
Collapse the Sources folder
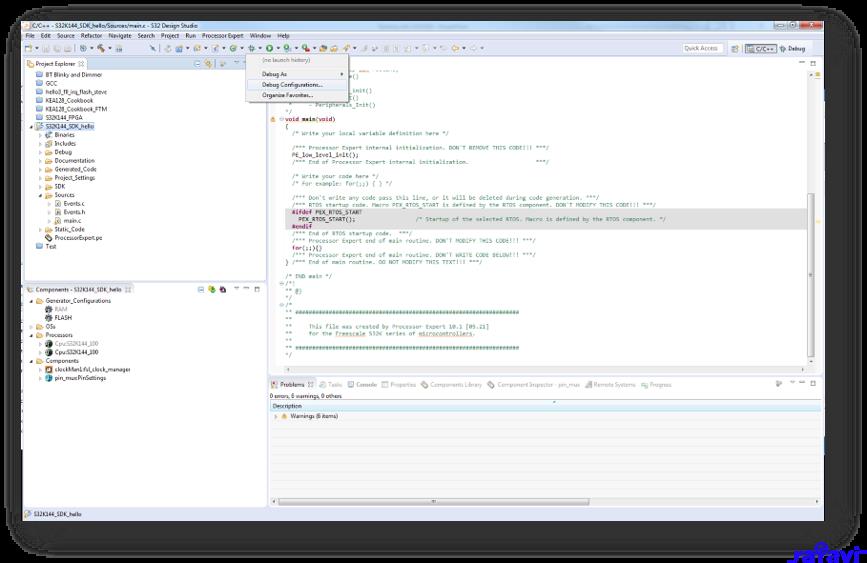point(41,195)
